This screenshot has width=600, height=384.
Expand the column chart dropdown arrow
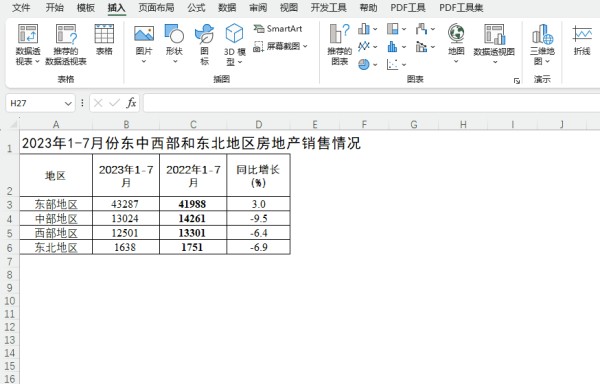tap(375, 29)
